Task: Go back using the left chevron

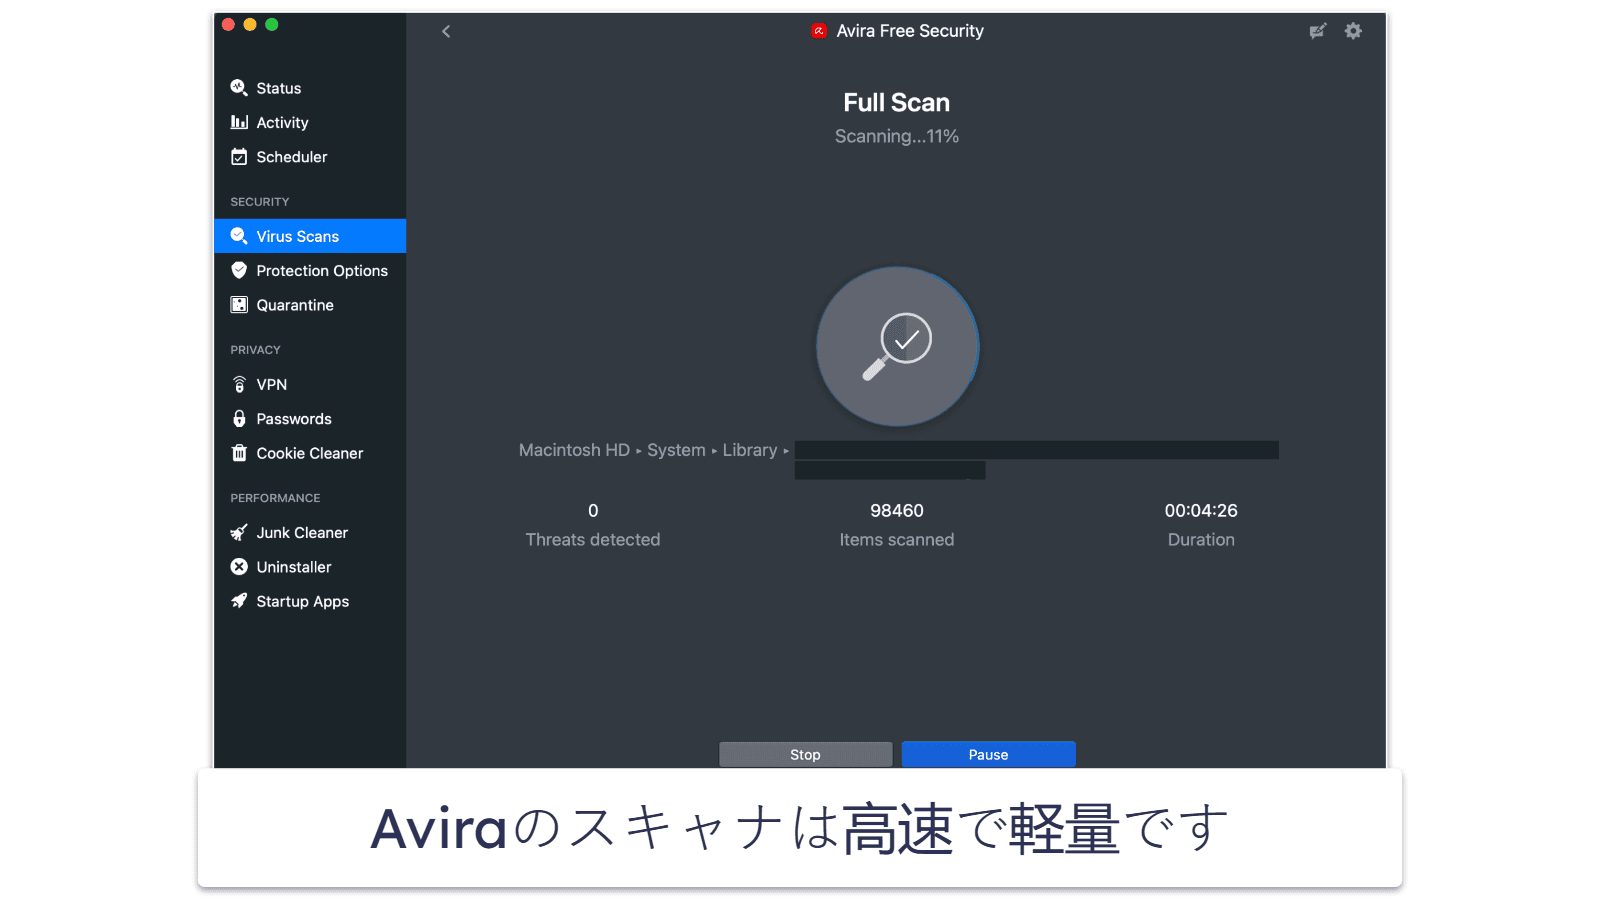Action: [x=446, y=31]
